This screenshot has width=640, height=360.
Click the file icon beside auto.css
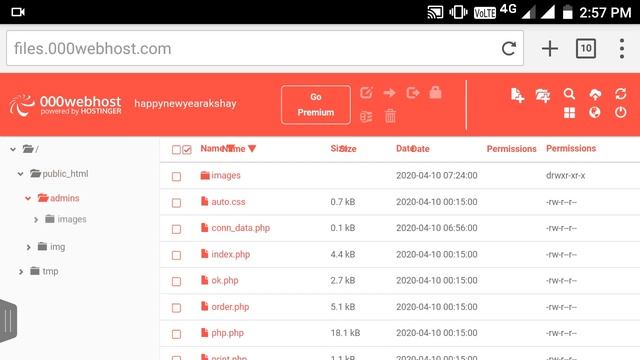click(204, 201)
